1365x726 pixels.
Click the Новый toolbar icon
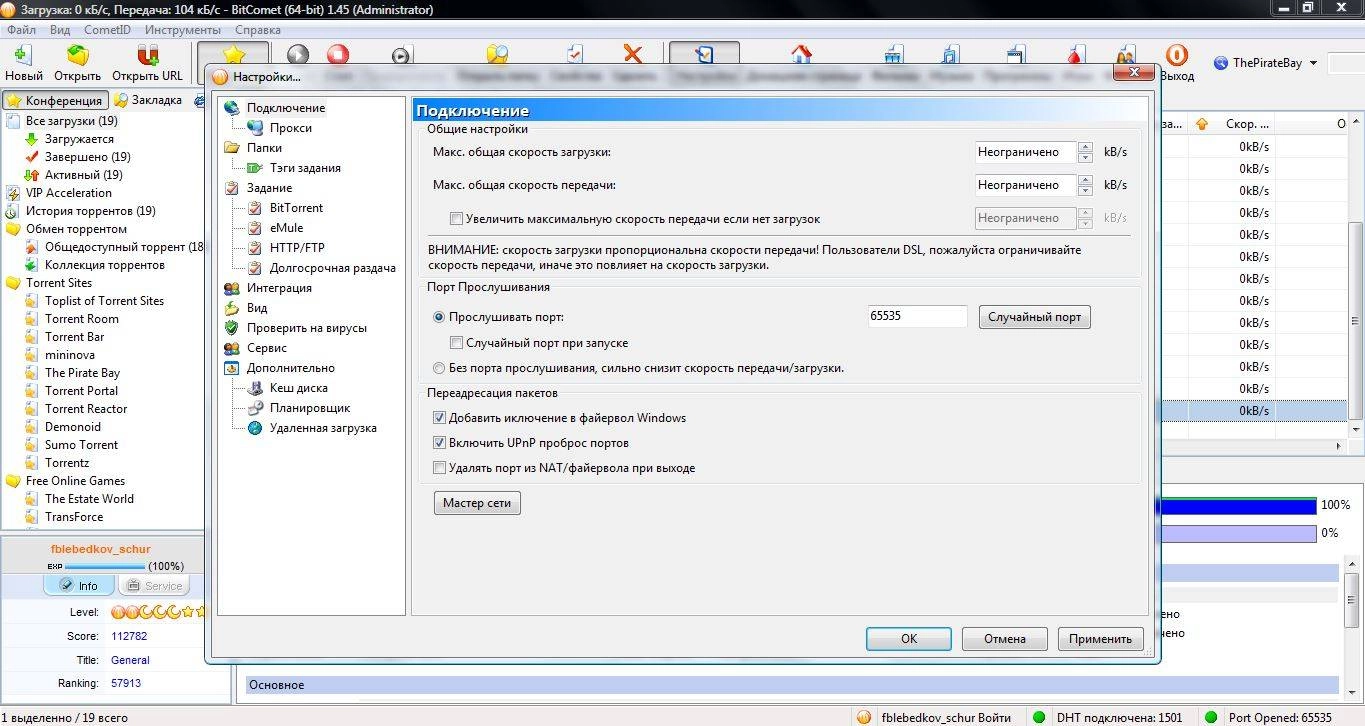[23, 56]
